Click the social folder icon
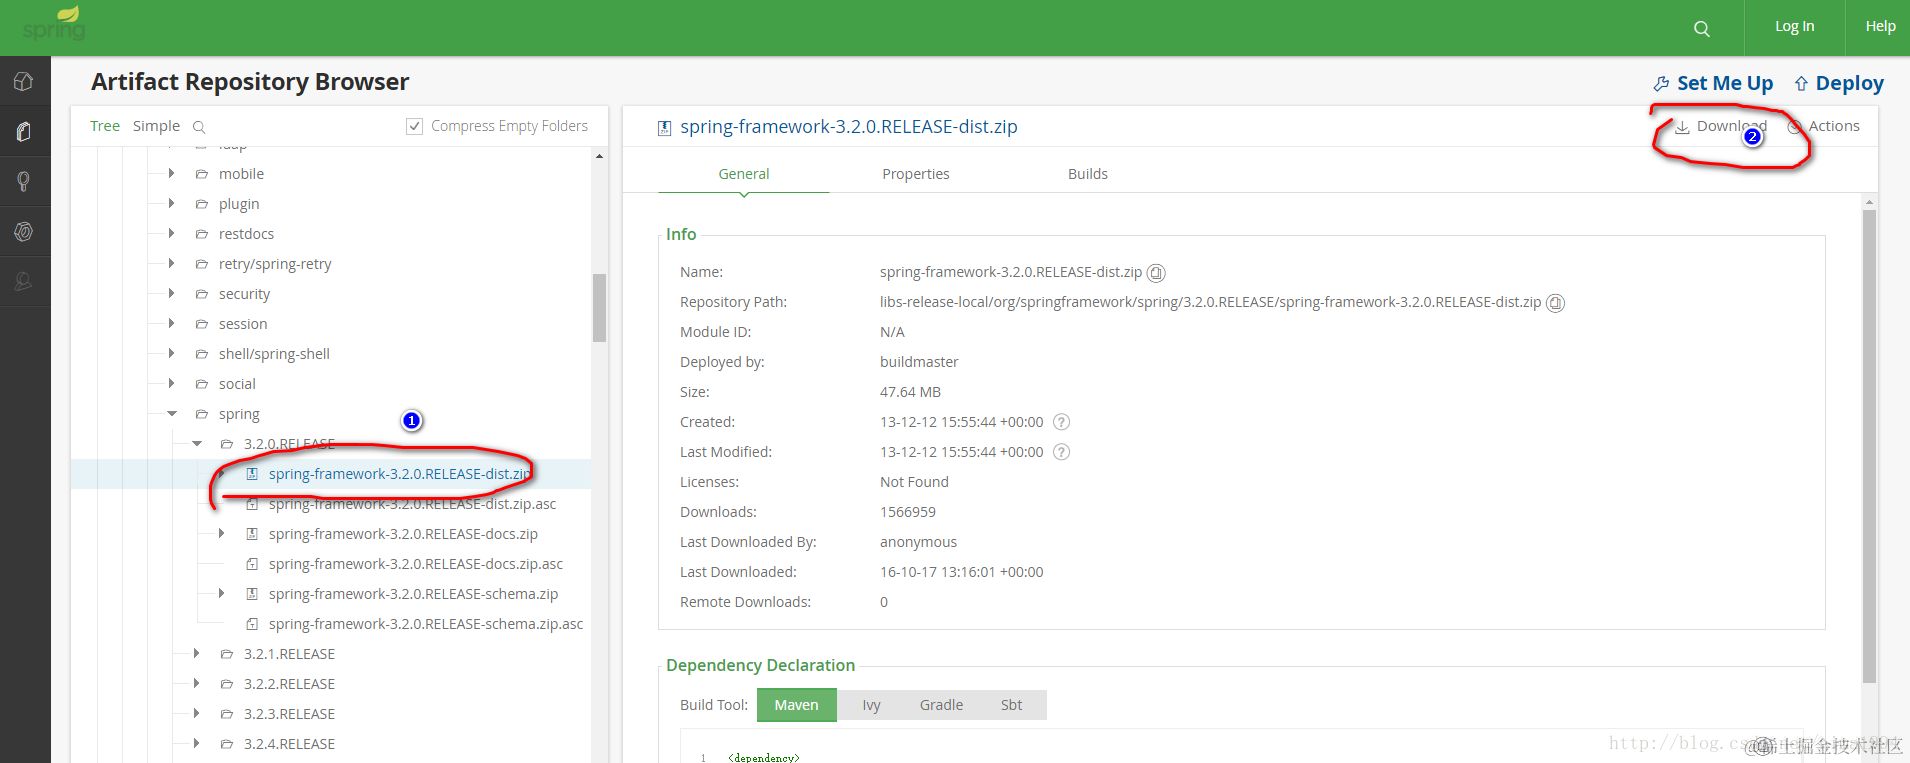The width and height of the screenshot is (1910, 763). point(202,384)
